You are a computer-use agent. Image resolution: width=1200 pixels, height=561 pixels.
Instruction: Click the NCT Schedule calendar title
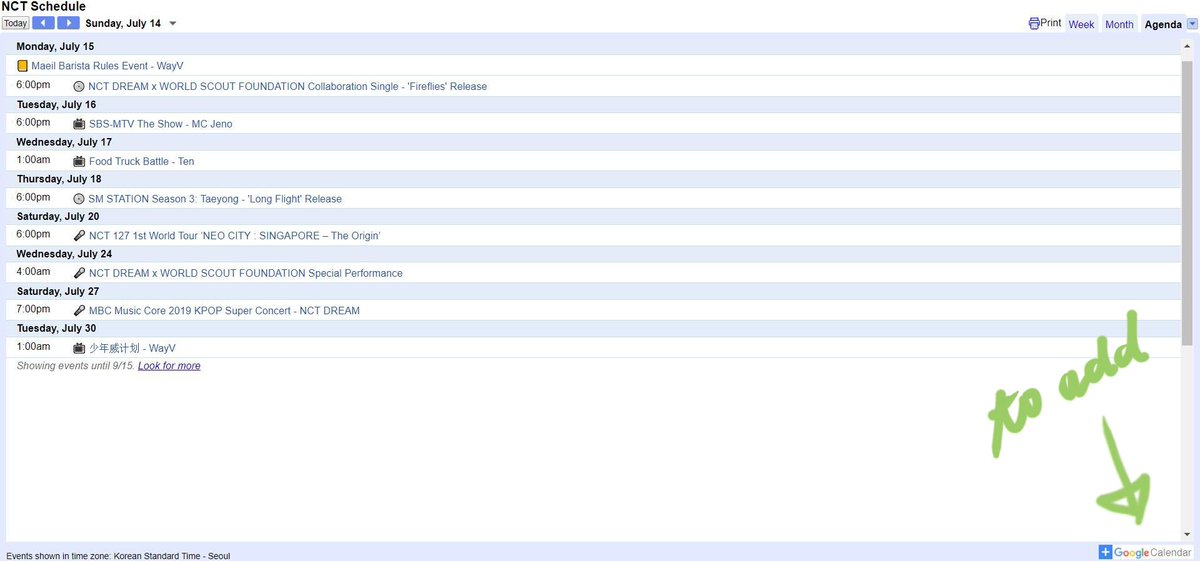tap(43, 7)
